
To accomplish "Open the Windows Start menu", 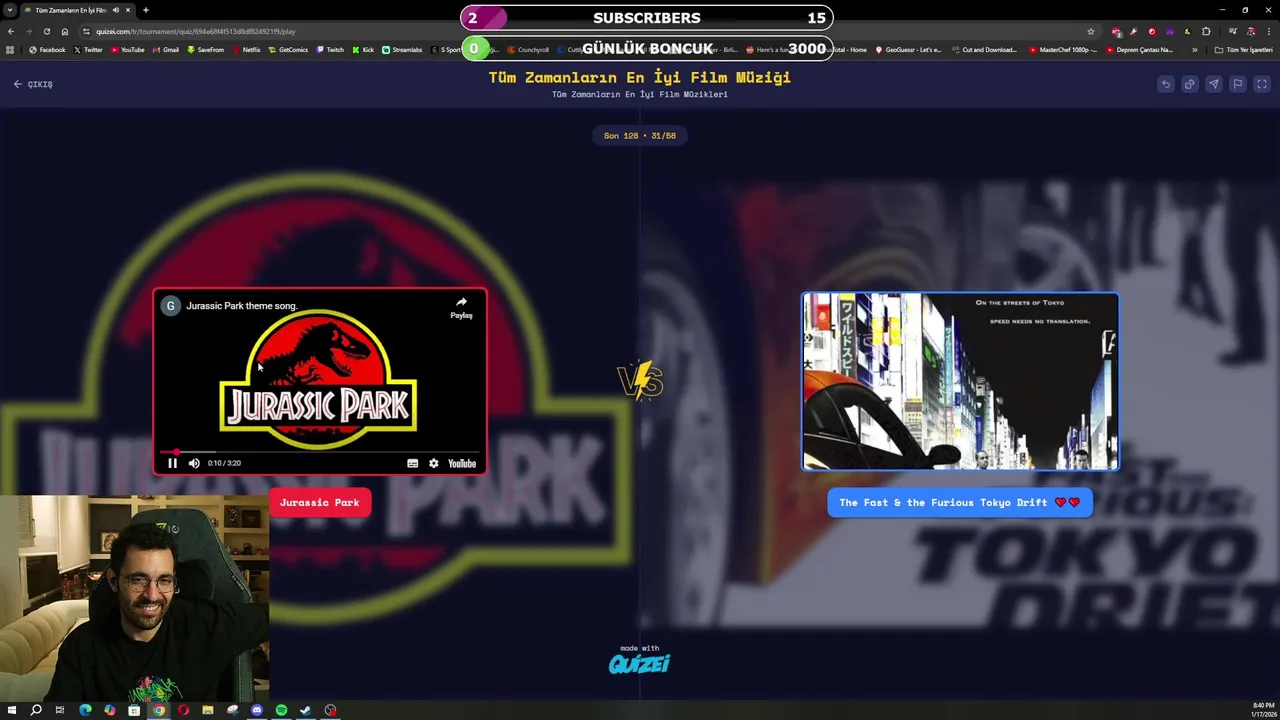I will (x=12, y=710).
